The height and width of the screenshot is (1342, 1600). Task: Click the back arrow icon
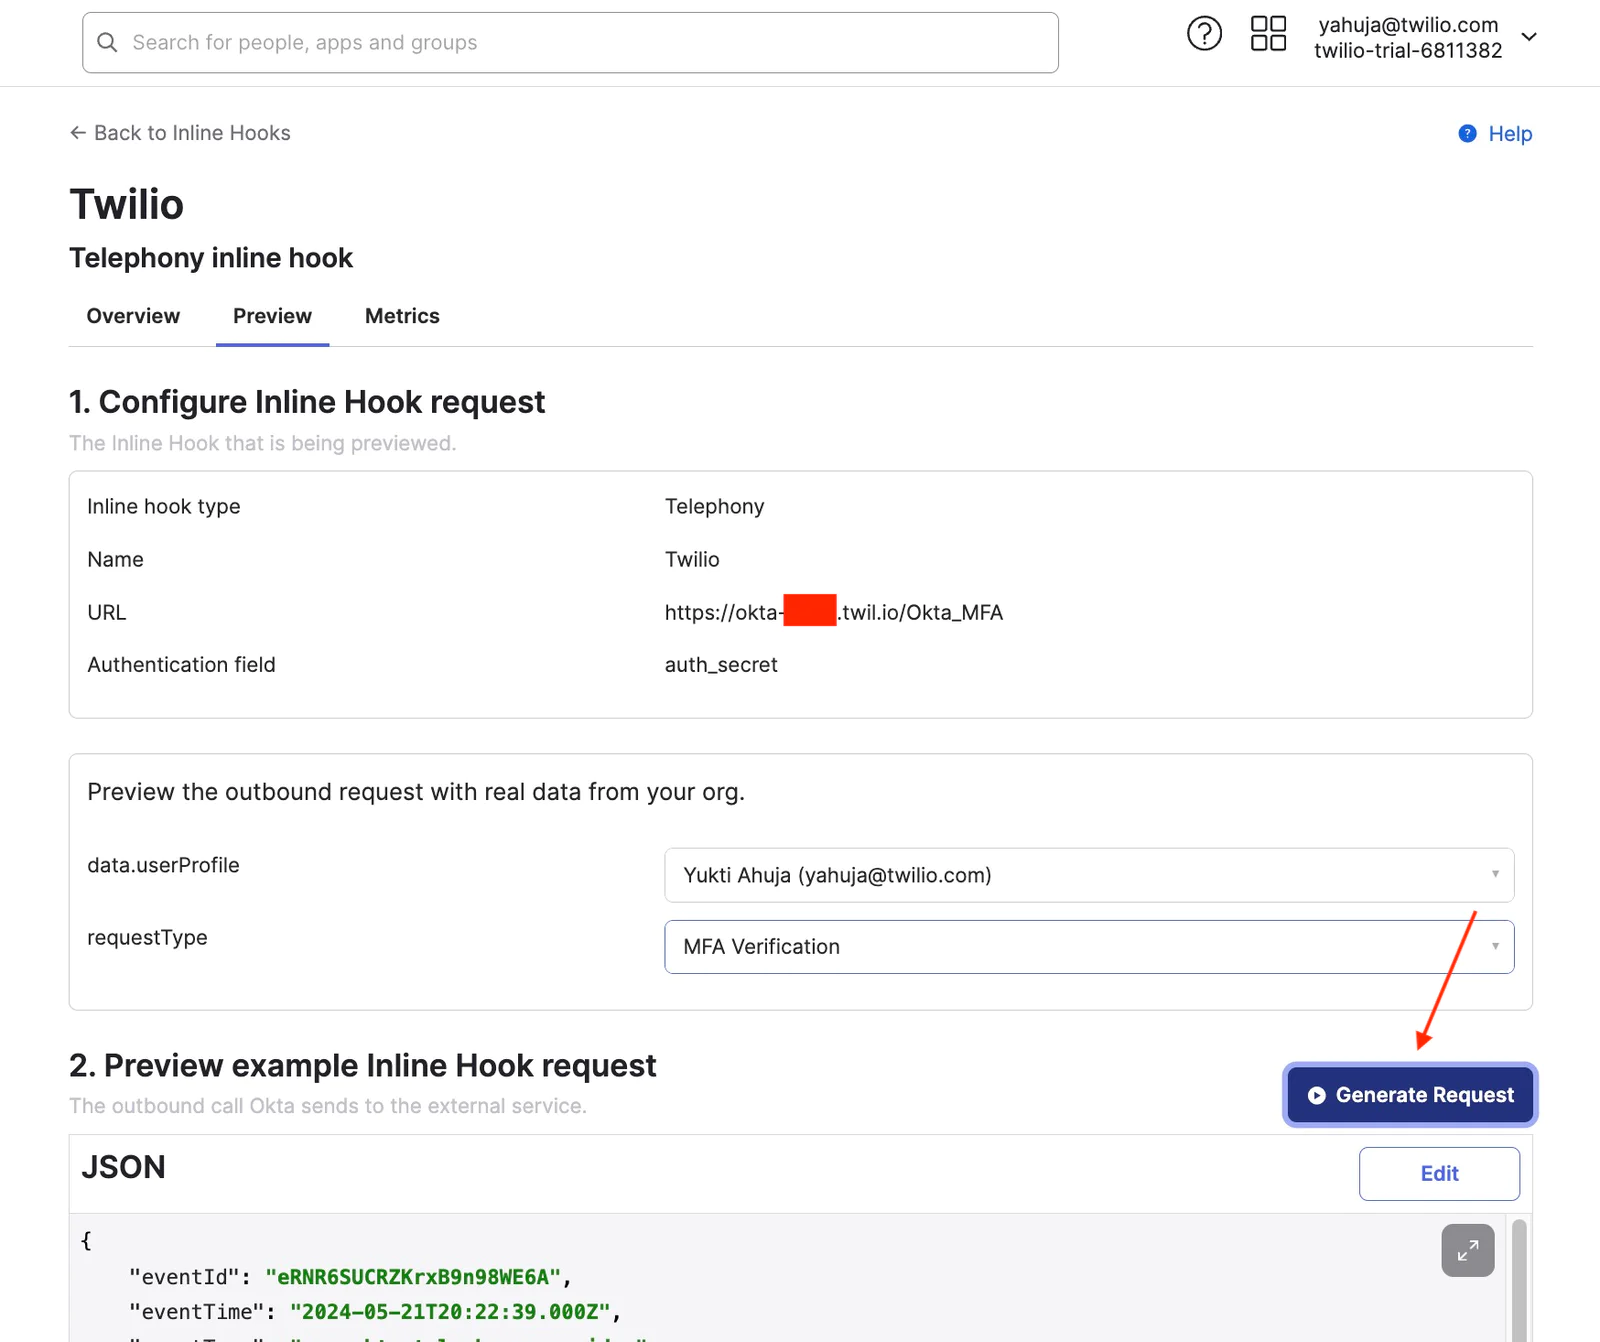77,133
